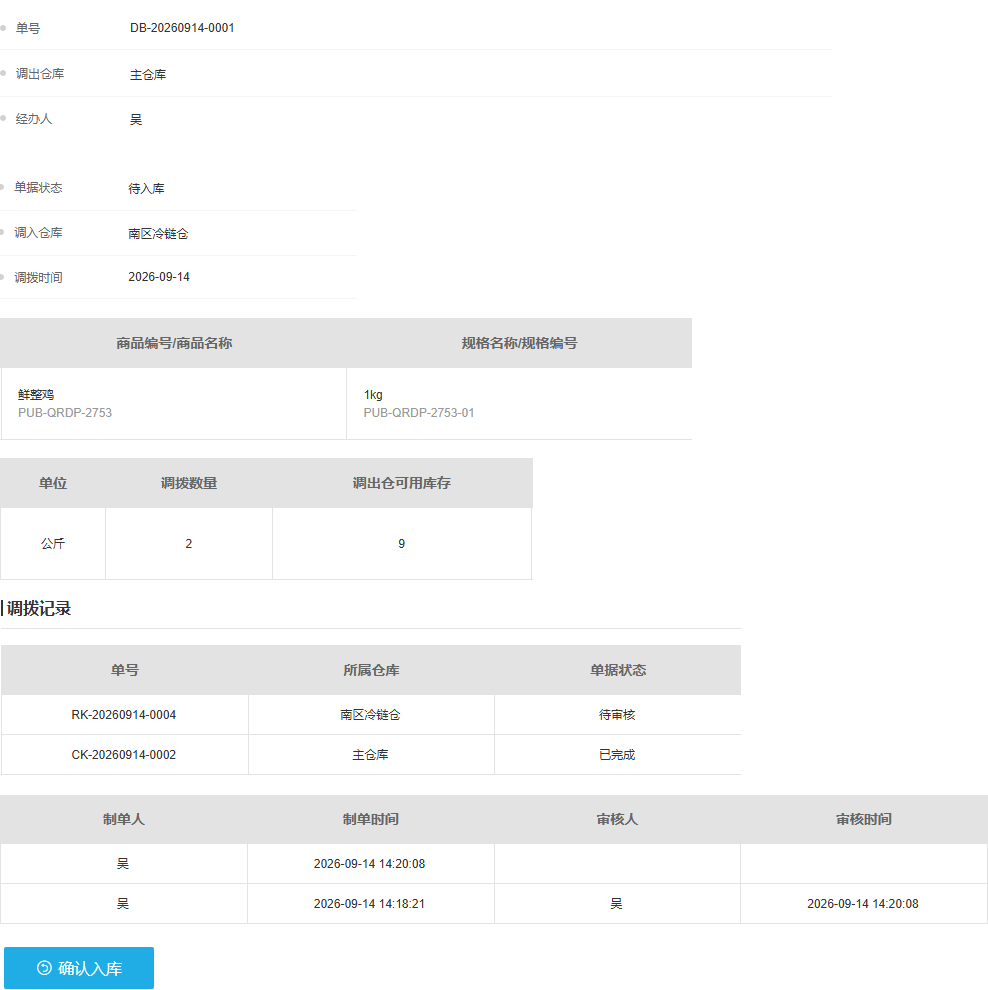This screenshot has height=990, width=988.
Task: Click the 制单人 column header
Action: tap(124, 819)
